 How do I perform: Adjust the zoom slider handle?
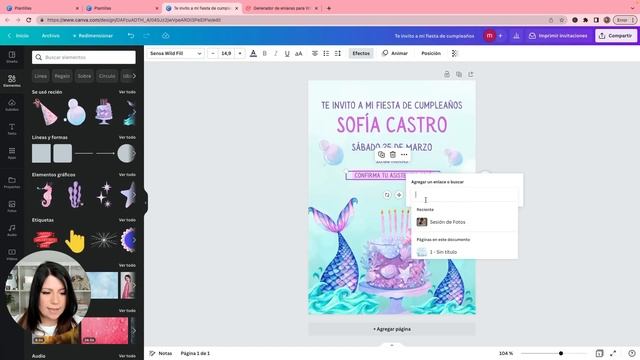pos(561,353)
